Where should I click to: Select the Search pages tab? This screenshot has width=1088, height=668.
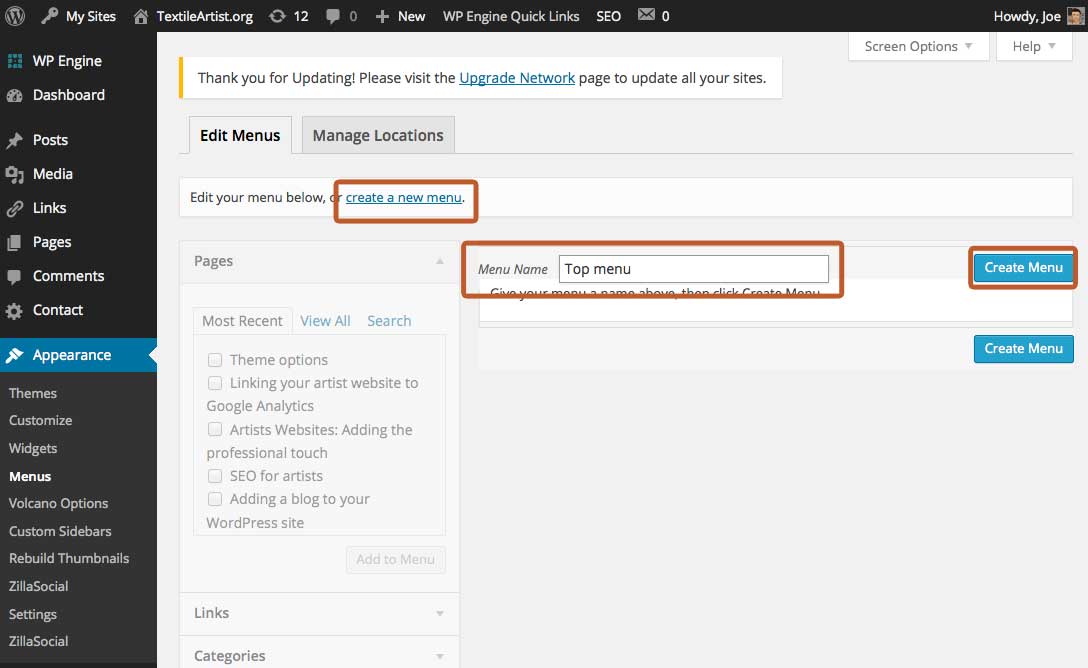click(x=389, y=321)
